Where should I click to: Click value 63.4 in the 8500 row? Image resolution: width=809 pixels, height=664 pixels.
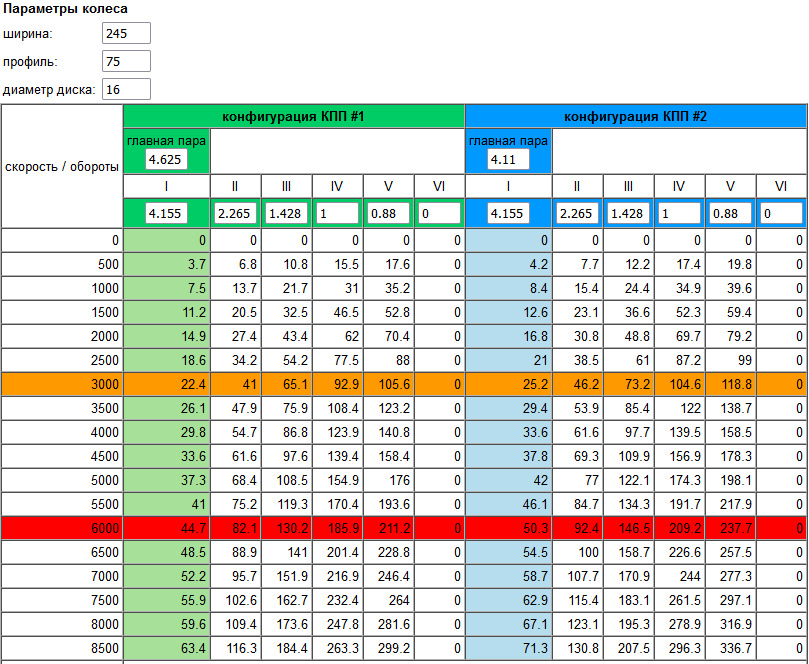(193, 649)
